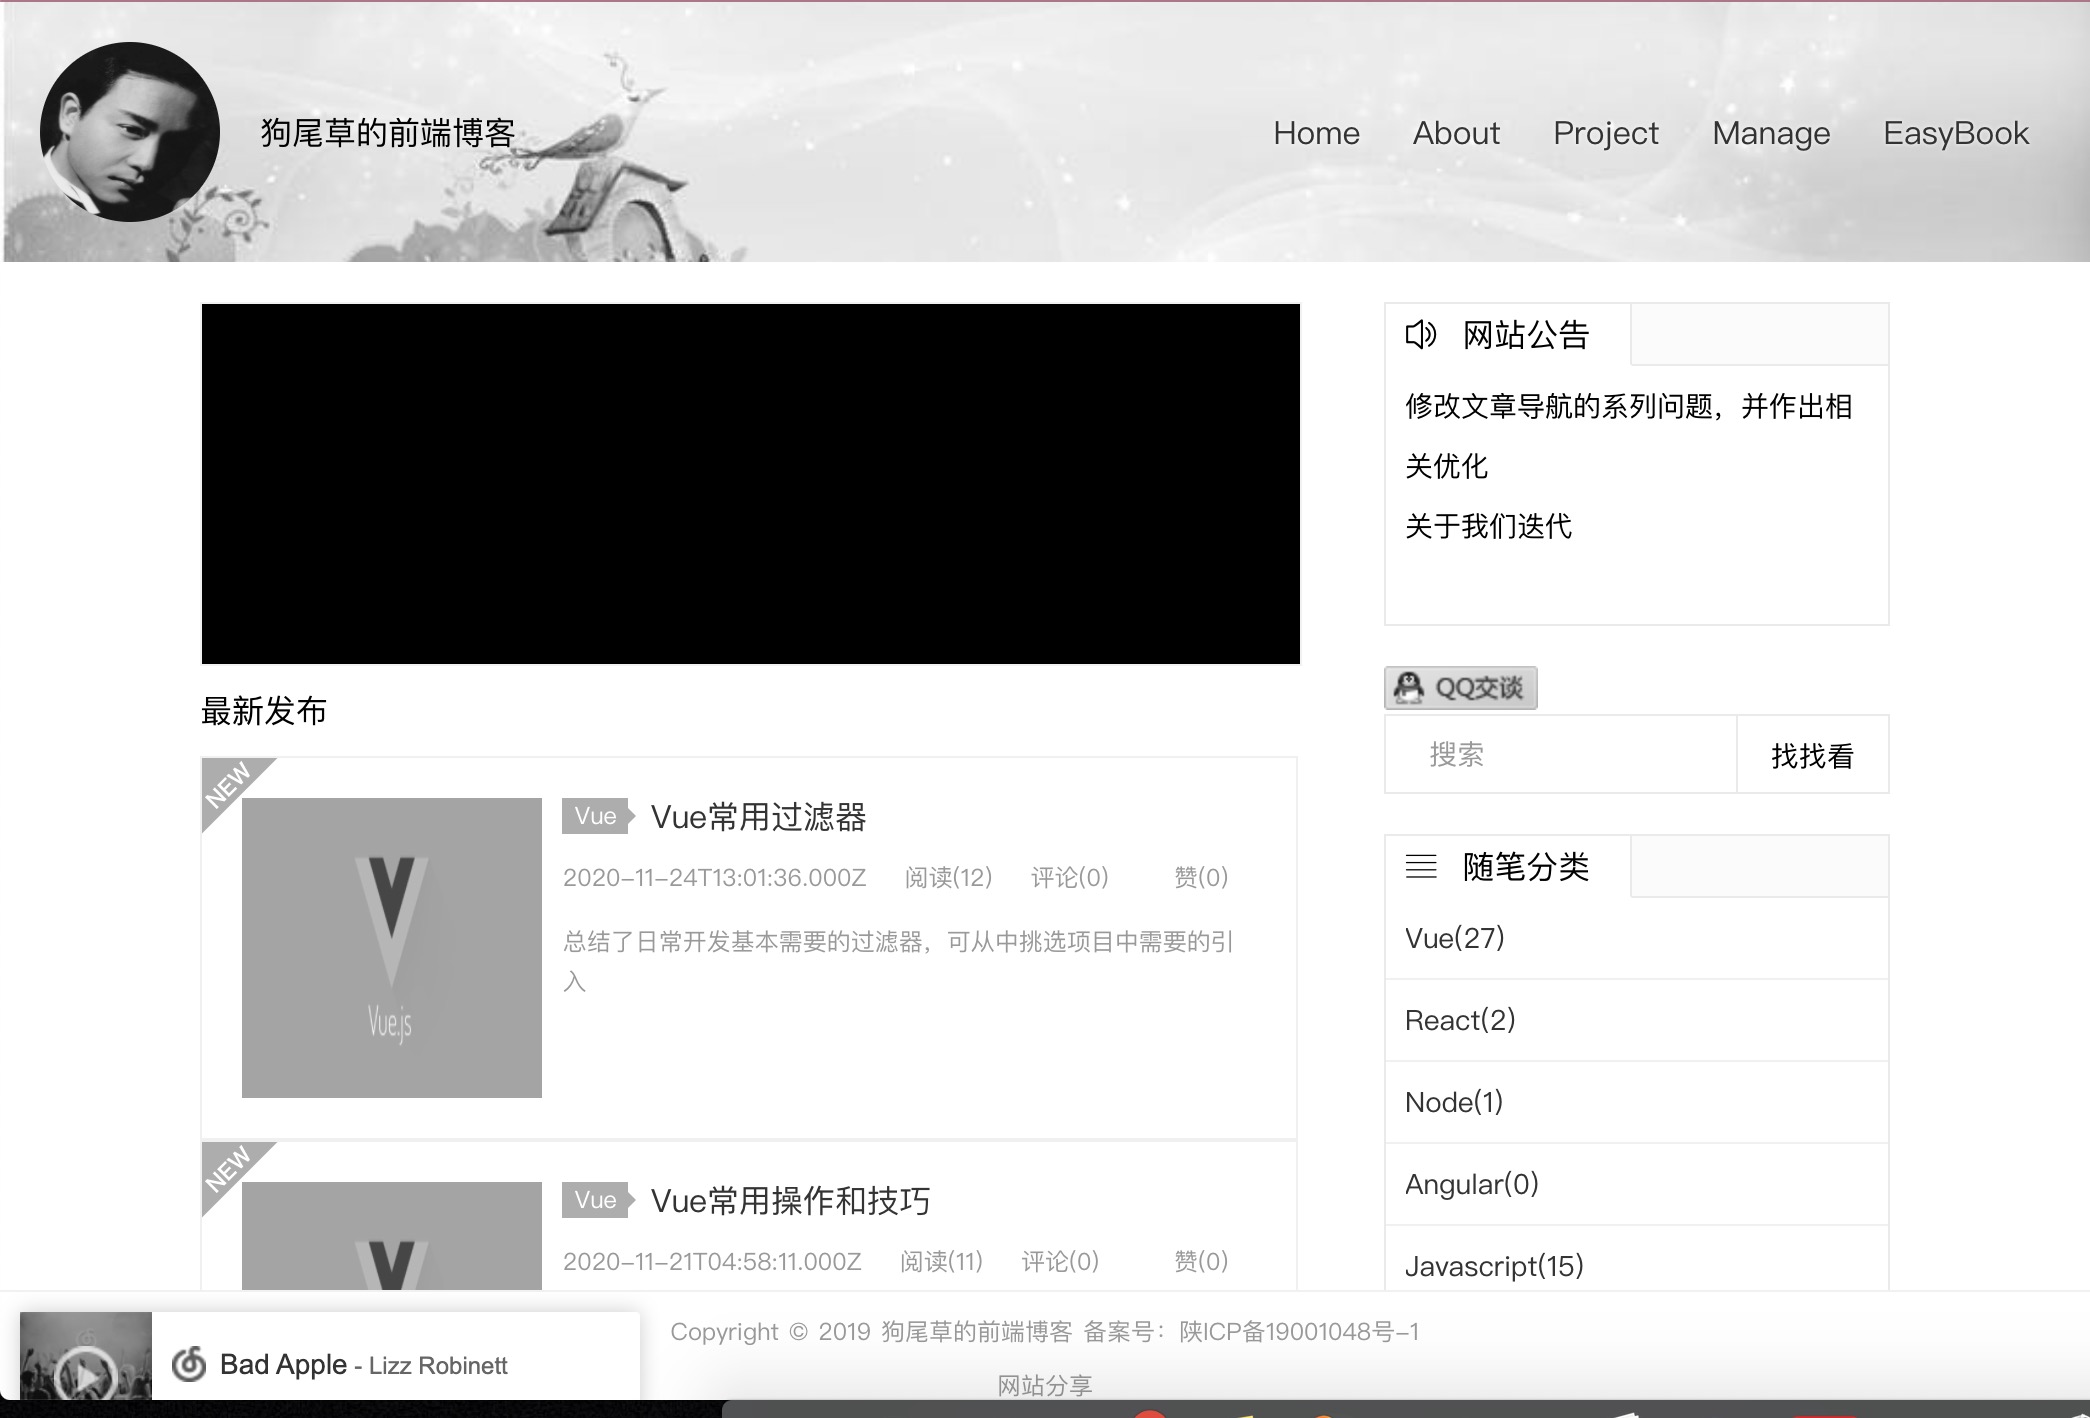Screen dimensions: 2090x1418
Task: Click 阅读(11) on second article
Action: tap(941, 1261)
